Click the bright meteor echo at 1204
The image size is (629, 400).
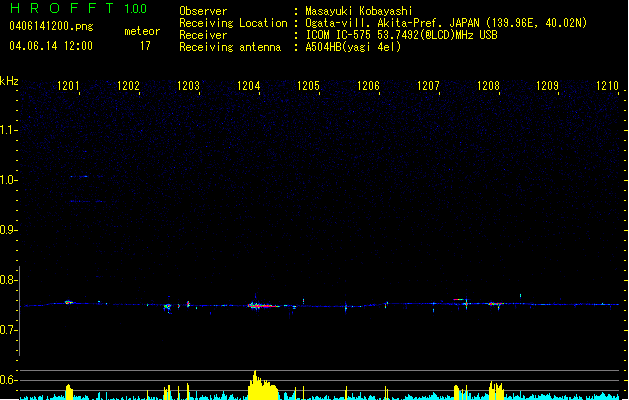pos(263,306)
